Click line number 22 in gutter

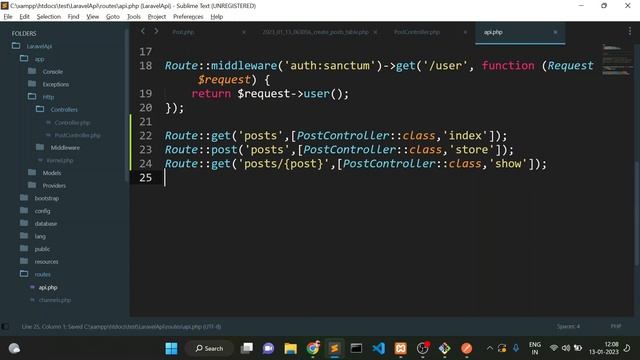click(145, 136)
